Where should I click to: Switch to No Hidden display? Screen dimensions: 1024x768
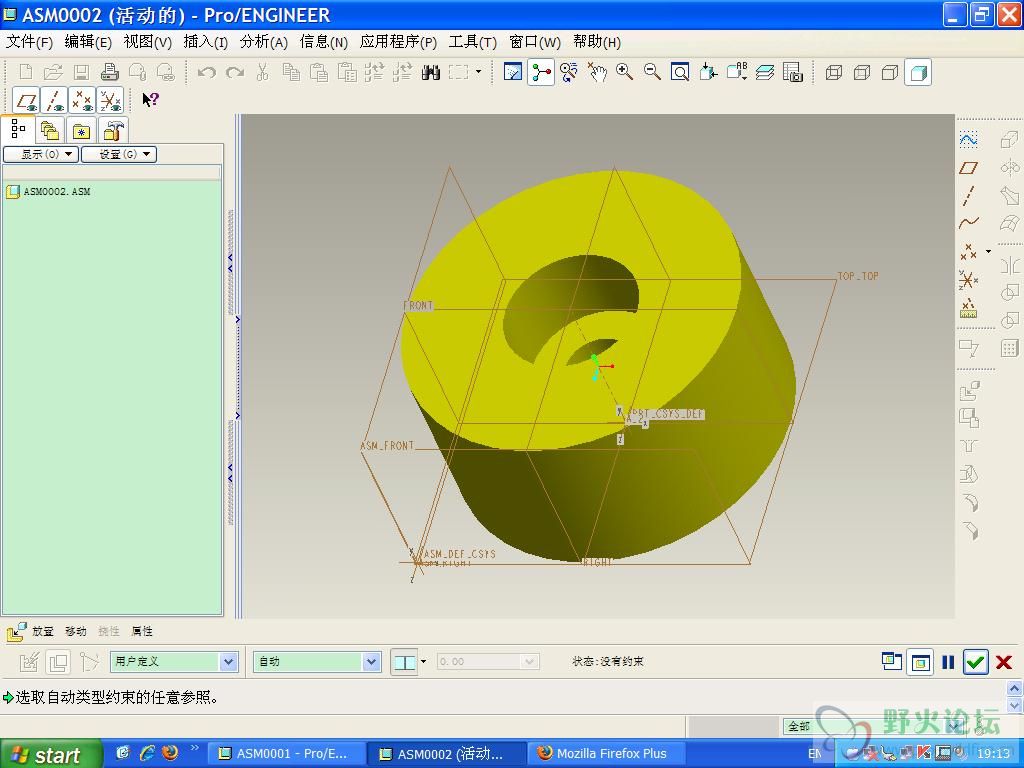[x=890, y=72]
